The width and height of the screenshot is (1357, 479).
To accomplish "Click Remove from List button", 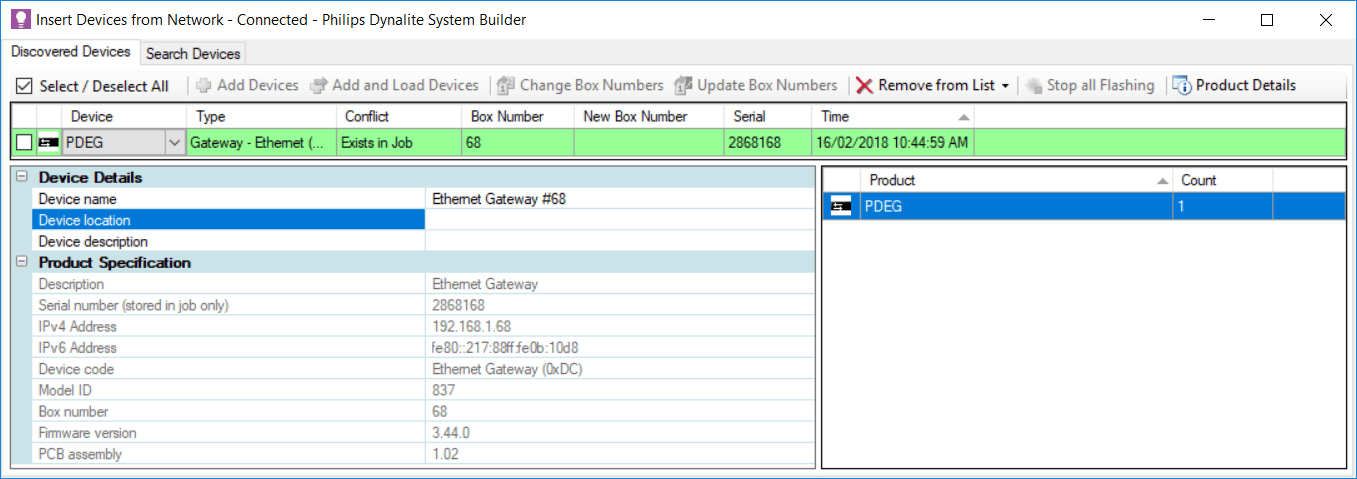I will point(925,86).
